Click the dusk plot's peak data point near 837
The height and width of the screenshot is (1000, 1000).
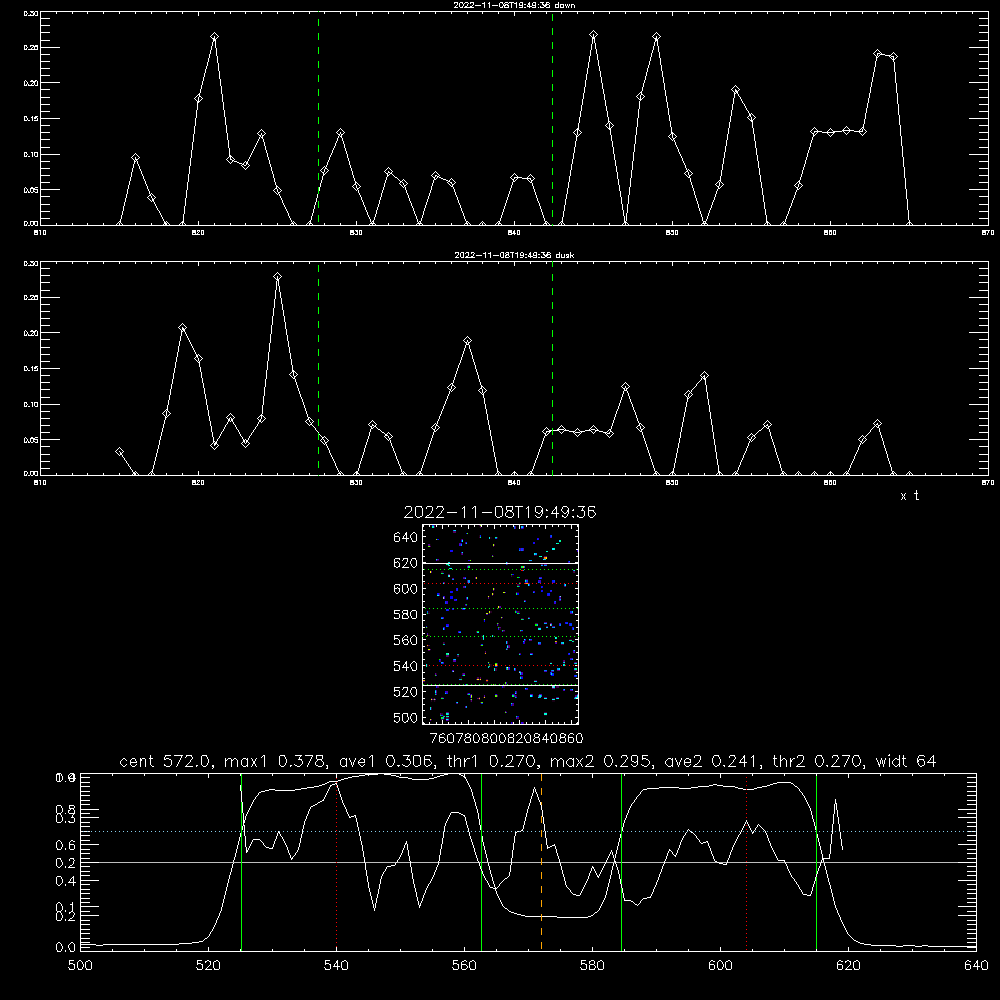pyautogui.click(x=467, y=341)
